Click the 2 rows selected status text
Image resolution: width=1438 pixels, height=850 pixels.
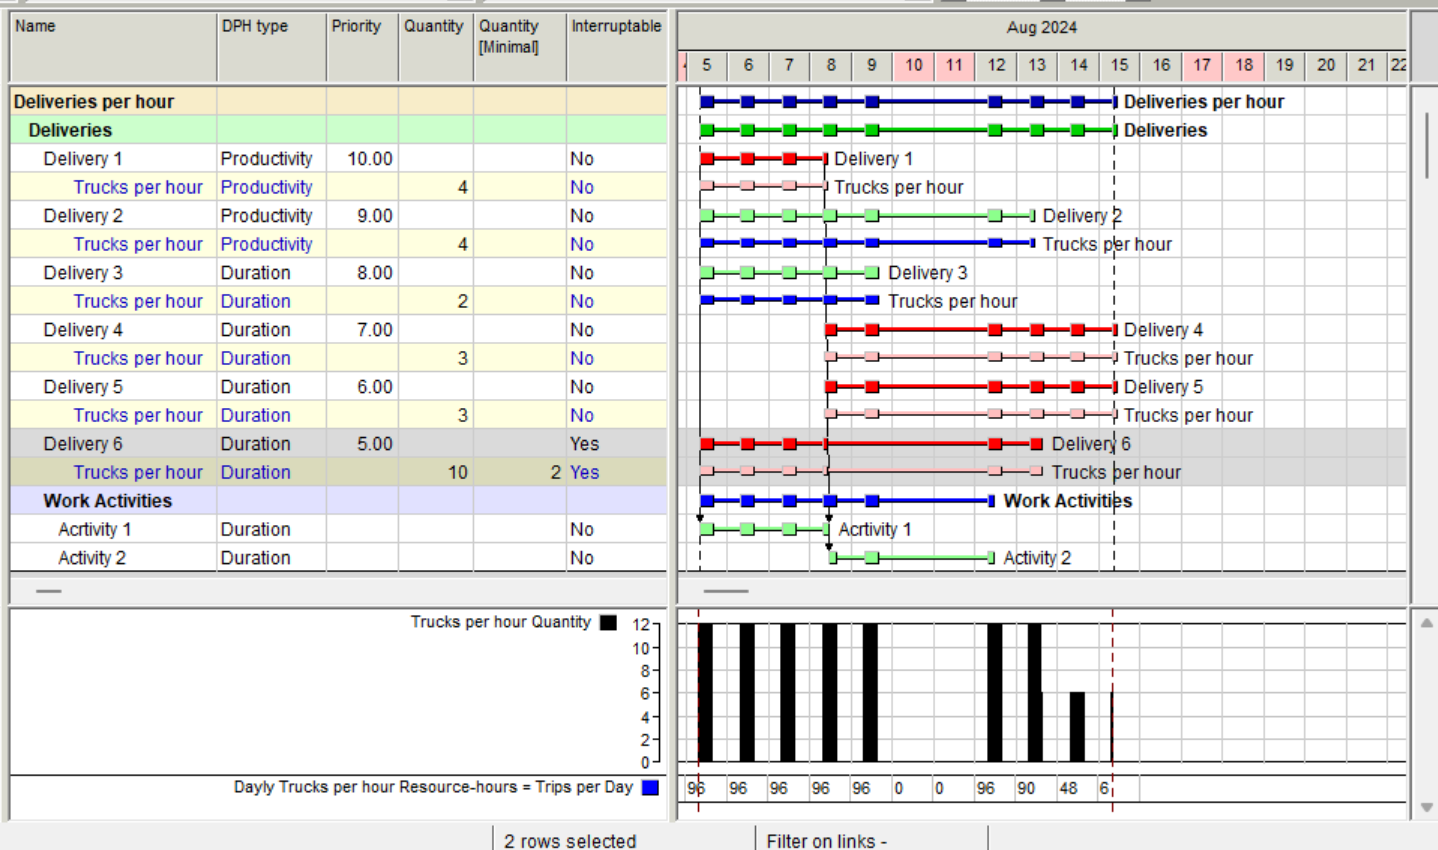[570, 841]
